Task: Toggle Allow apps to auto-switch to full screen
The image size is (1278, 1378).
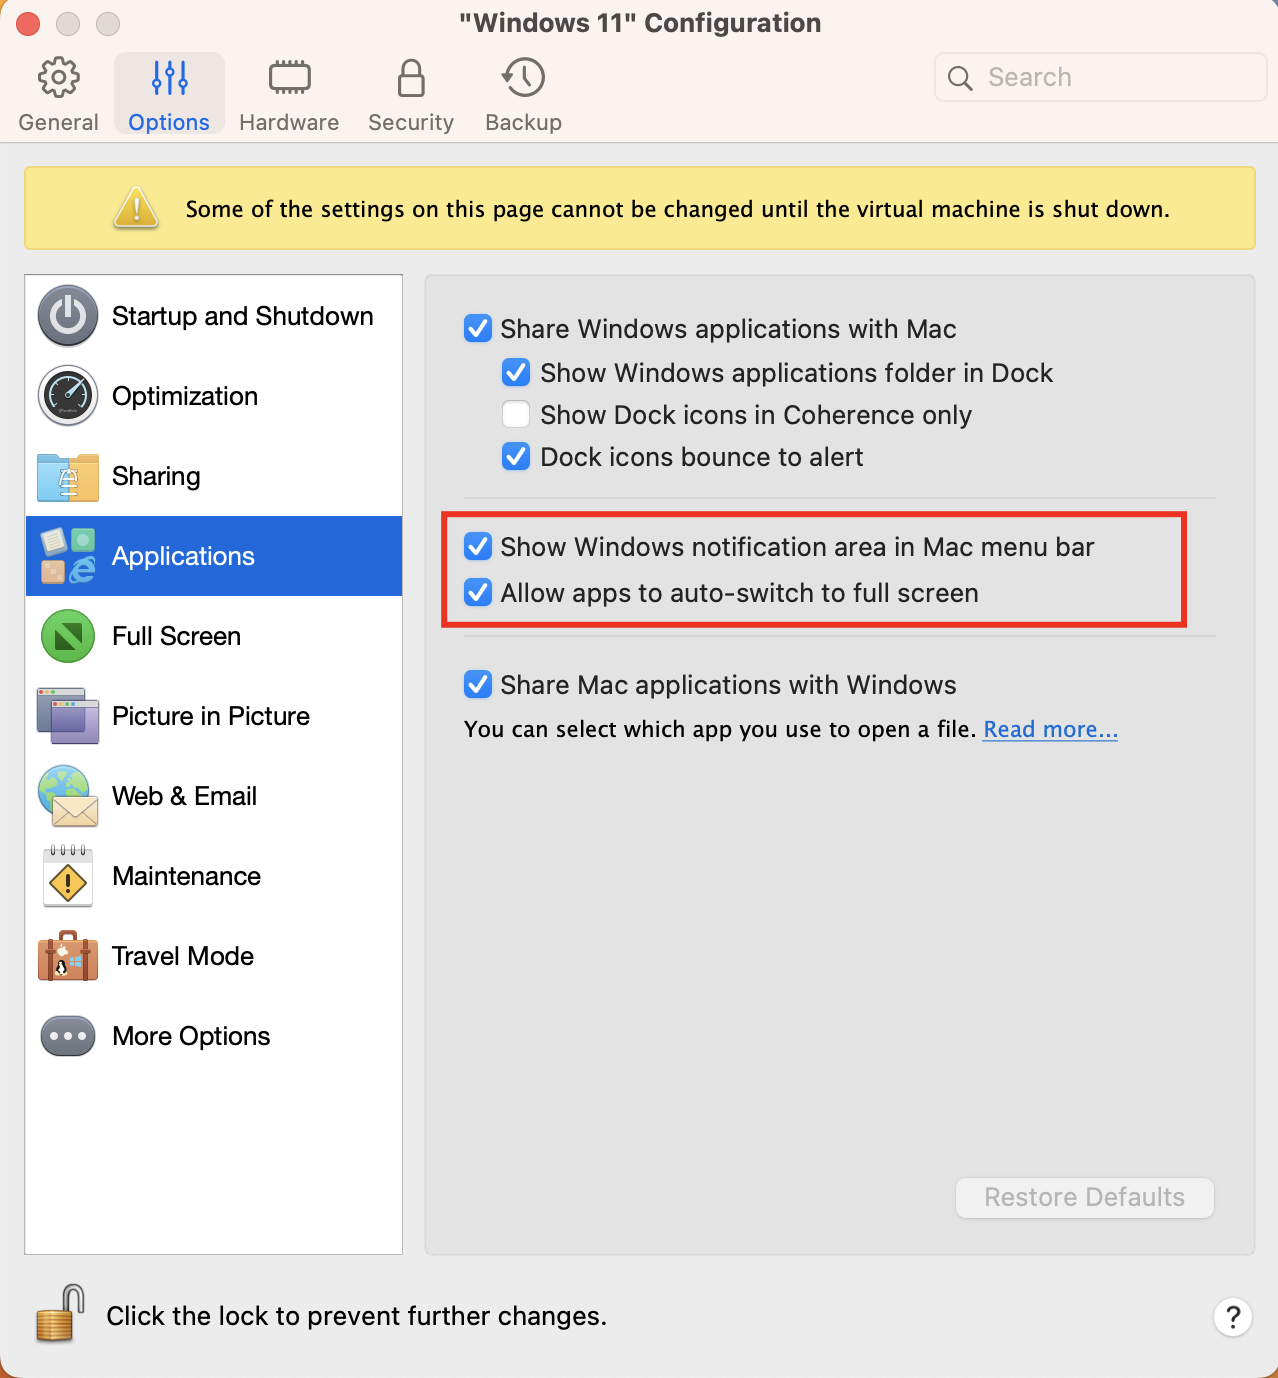Action: pyautogui.click(x=478, y=593)
